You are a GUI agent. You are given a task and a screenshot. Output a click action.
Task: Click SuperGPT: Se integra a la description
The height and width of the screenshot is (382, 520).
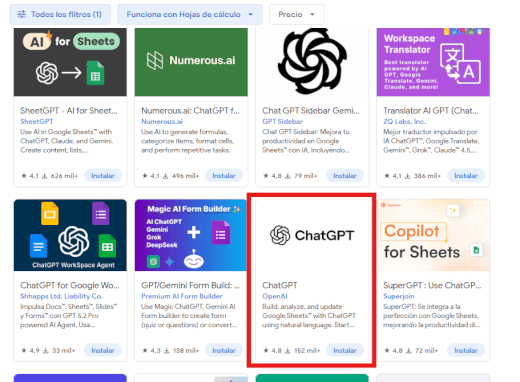coord(431,316)
